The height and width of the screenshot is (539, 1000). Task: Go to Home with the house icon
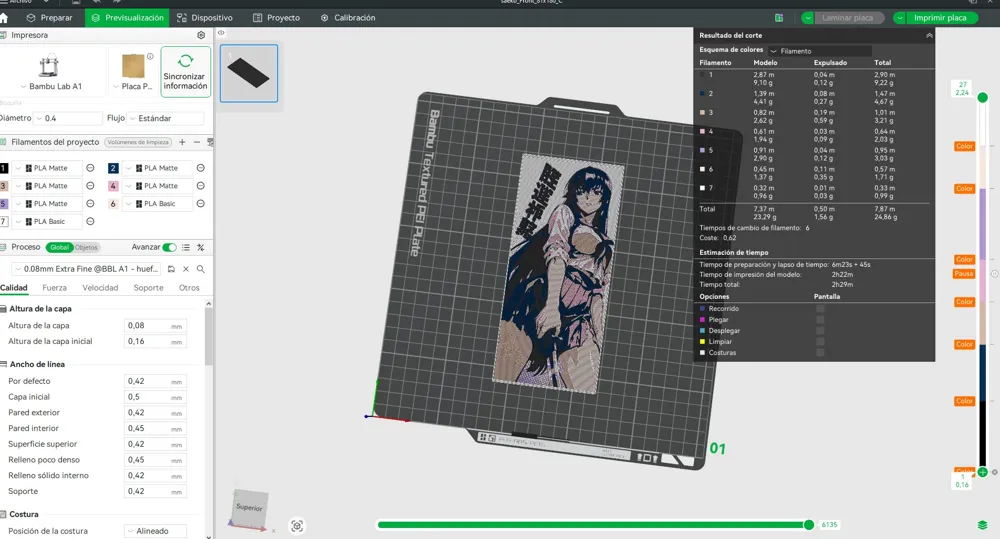(4, 18)
